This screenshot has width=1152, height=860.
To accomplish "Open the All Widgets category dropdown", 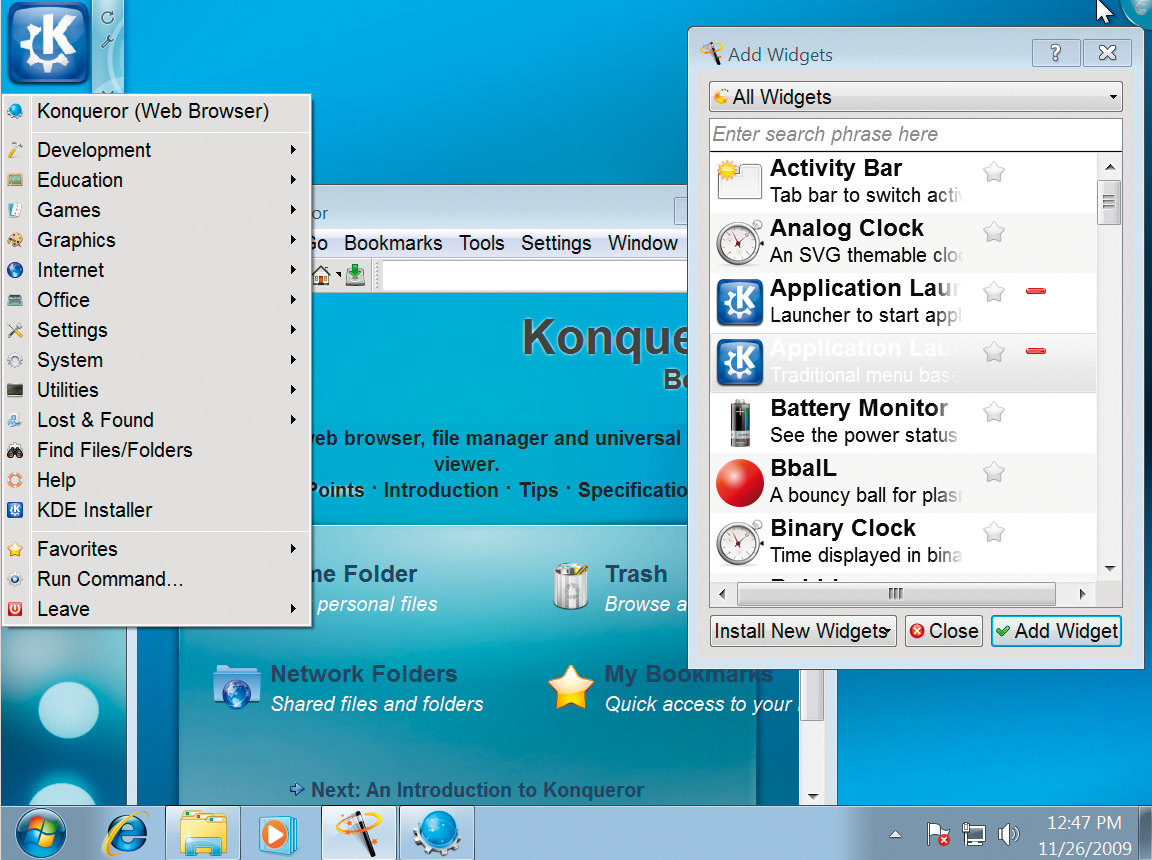I will pyautogui.click(x=915, y=97).
